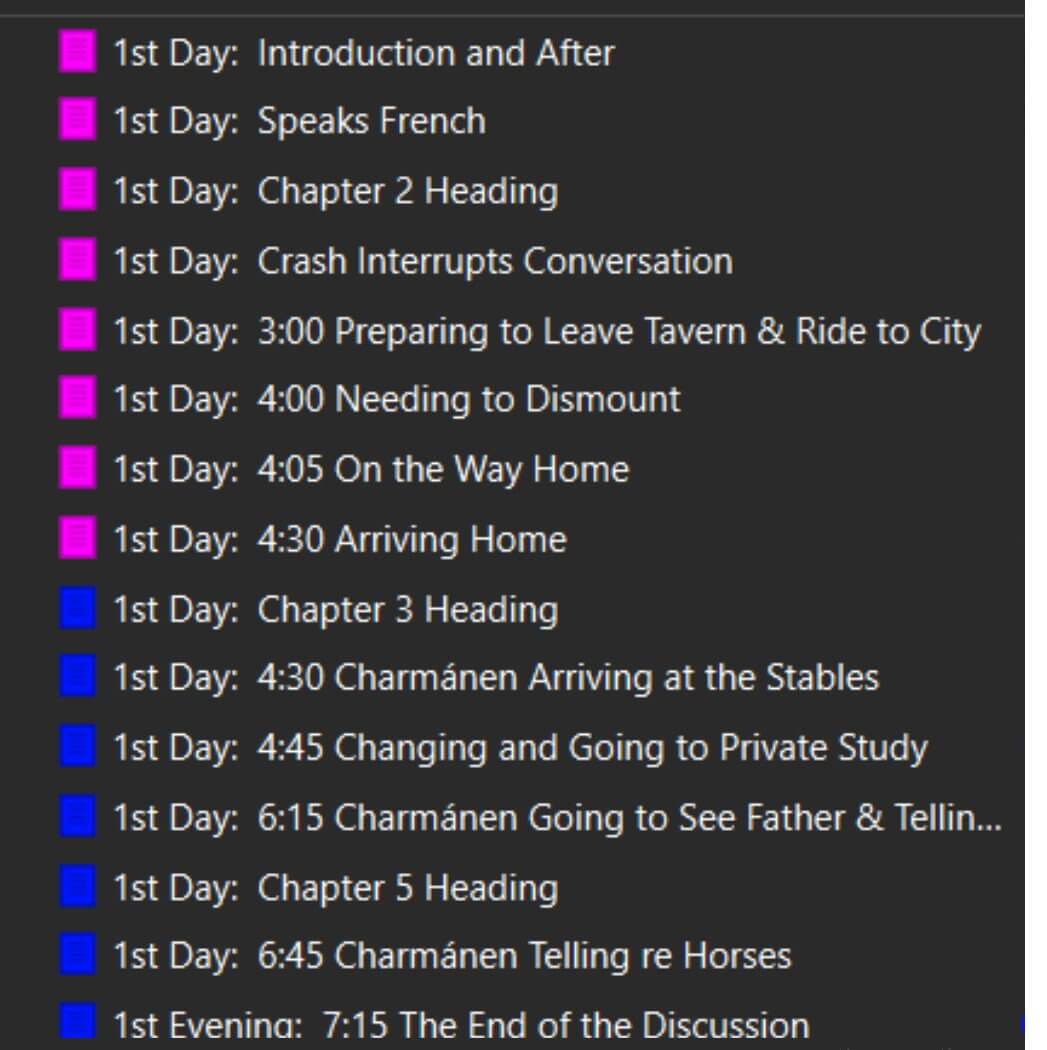Click the magenta icon next to Chapter 2 Heading
1047x1050 pixels.
pyautogui.click(x=78, y=191)
